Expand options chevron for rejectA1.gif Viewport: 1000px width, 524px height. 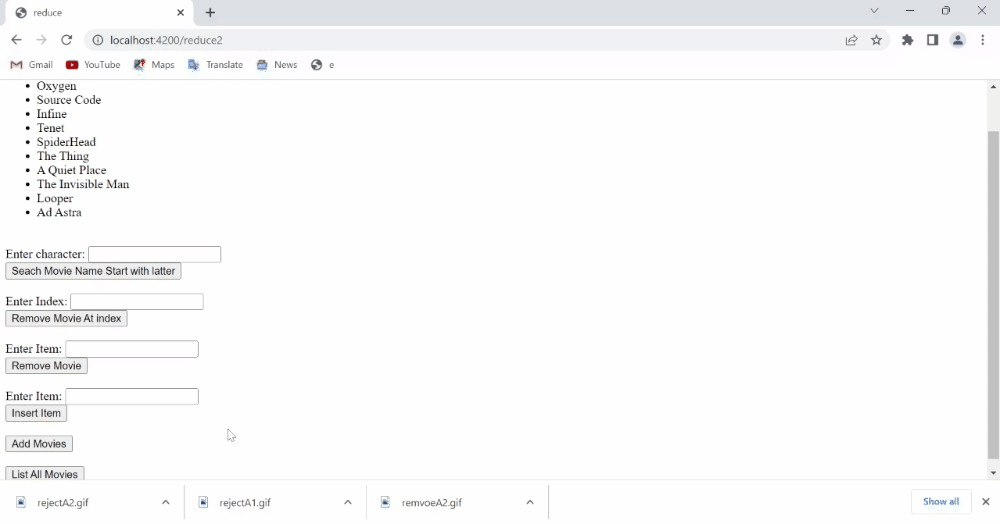[x=348, y=502]
